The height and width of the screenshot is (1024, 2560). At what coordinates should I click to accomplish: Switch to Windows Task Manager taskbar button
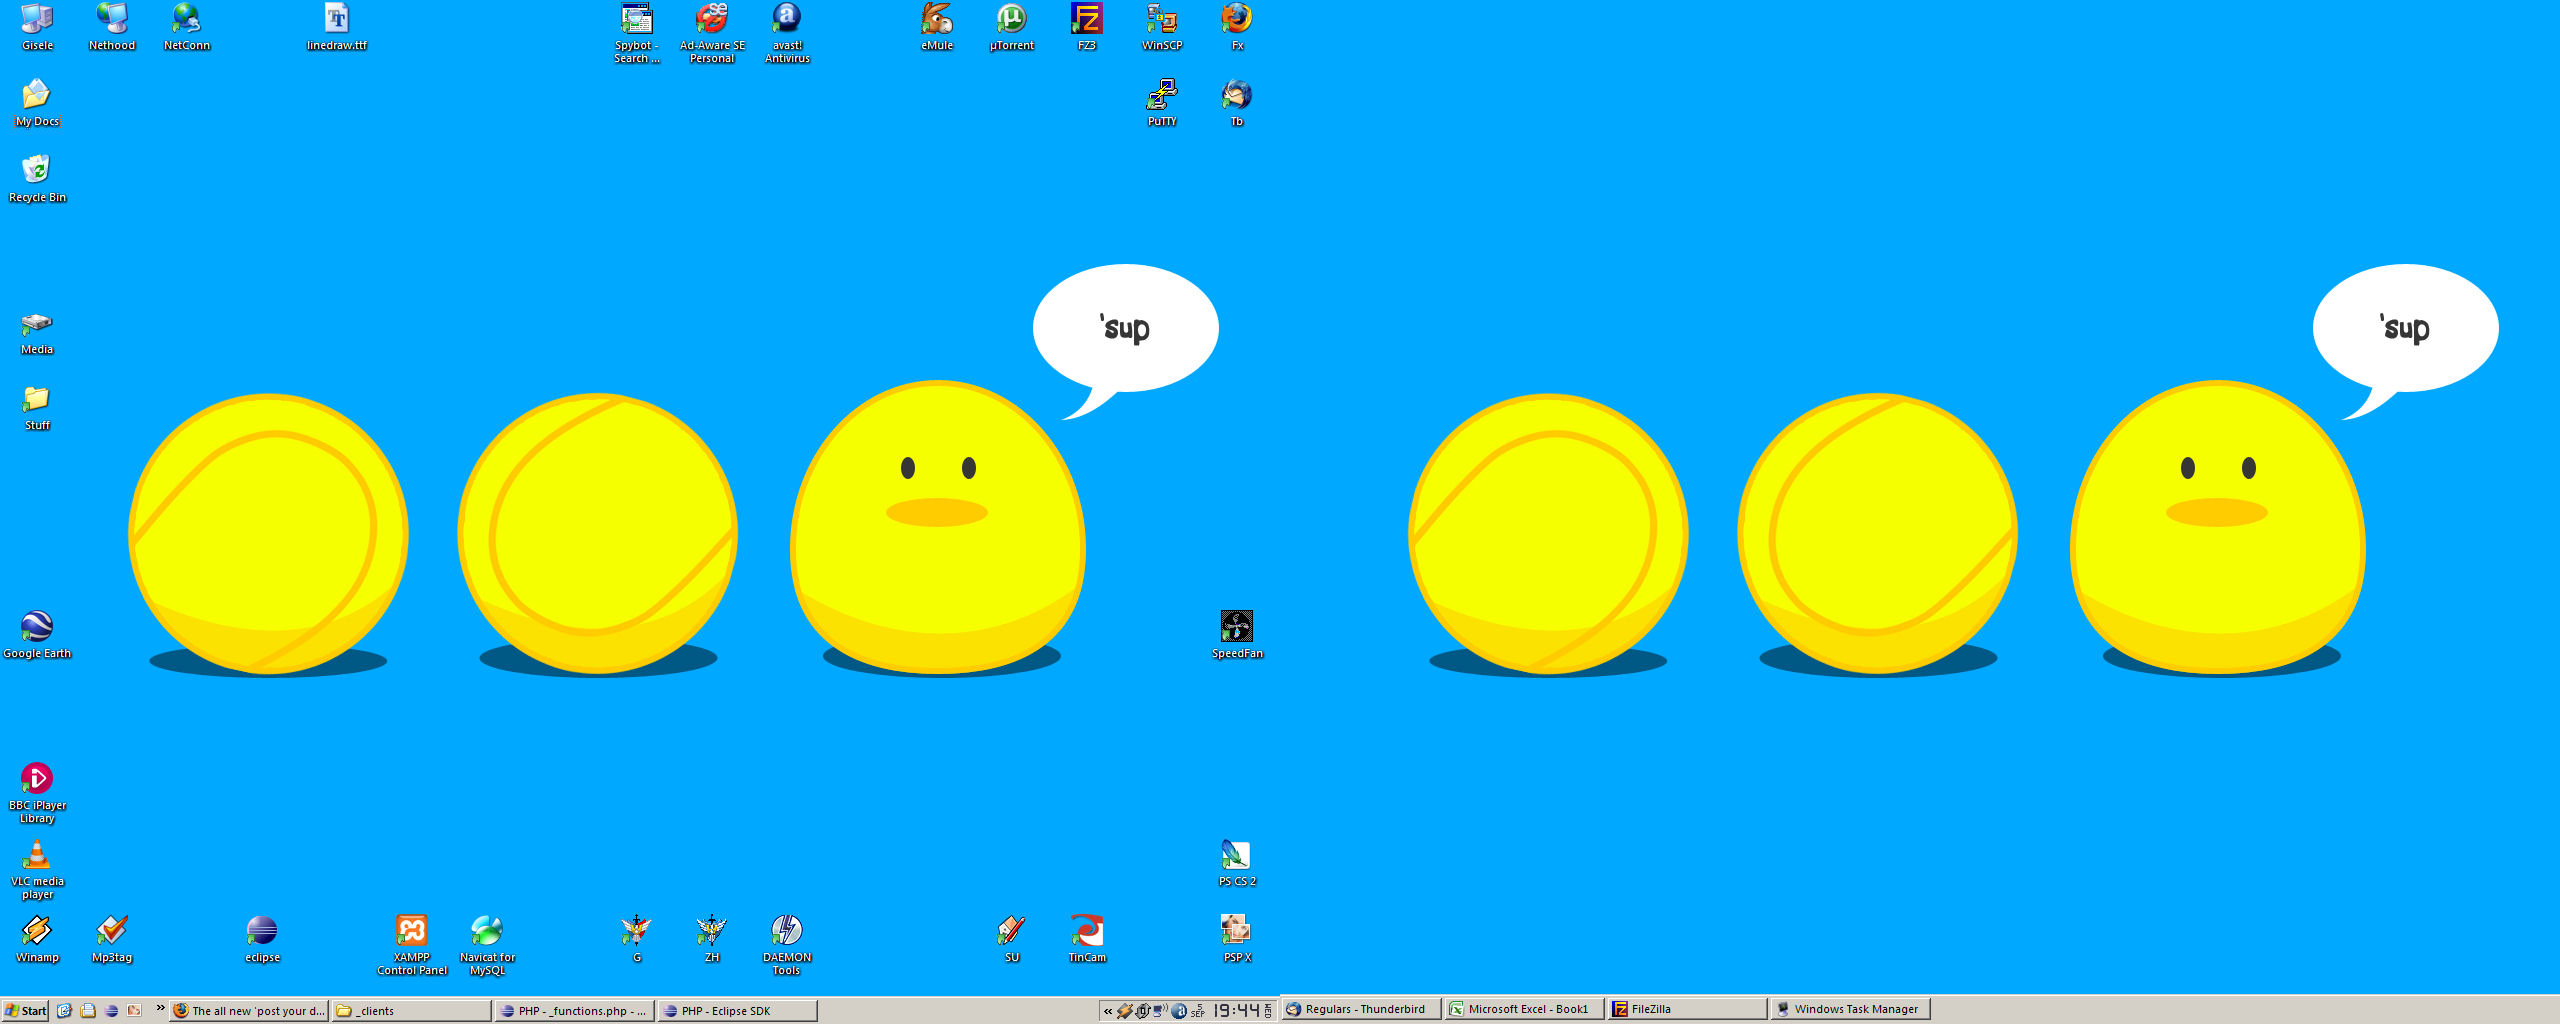(1851, 1009)
